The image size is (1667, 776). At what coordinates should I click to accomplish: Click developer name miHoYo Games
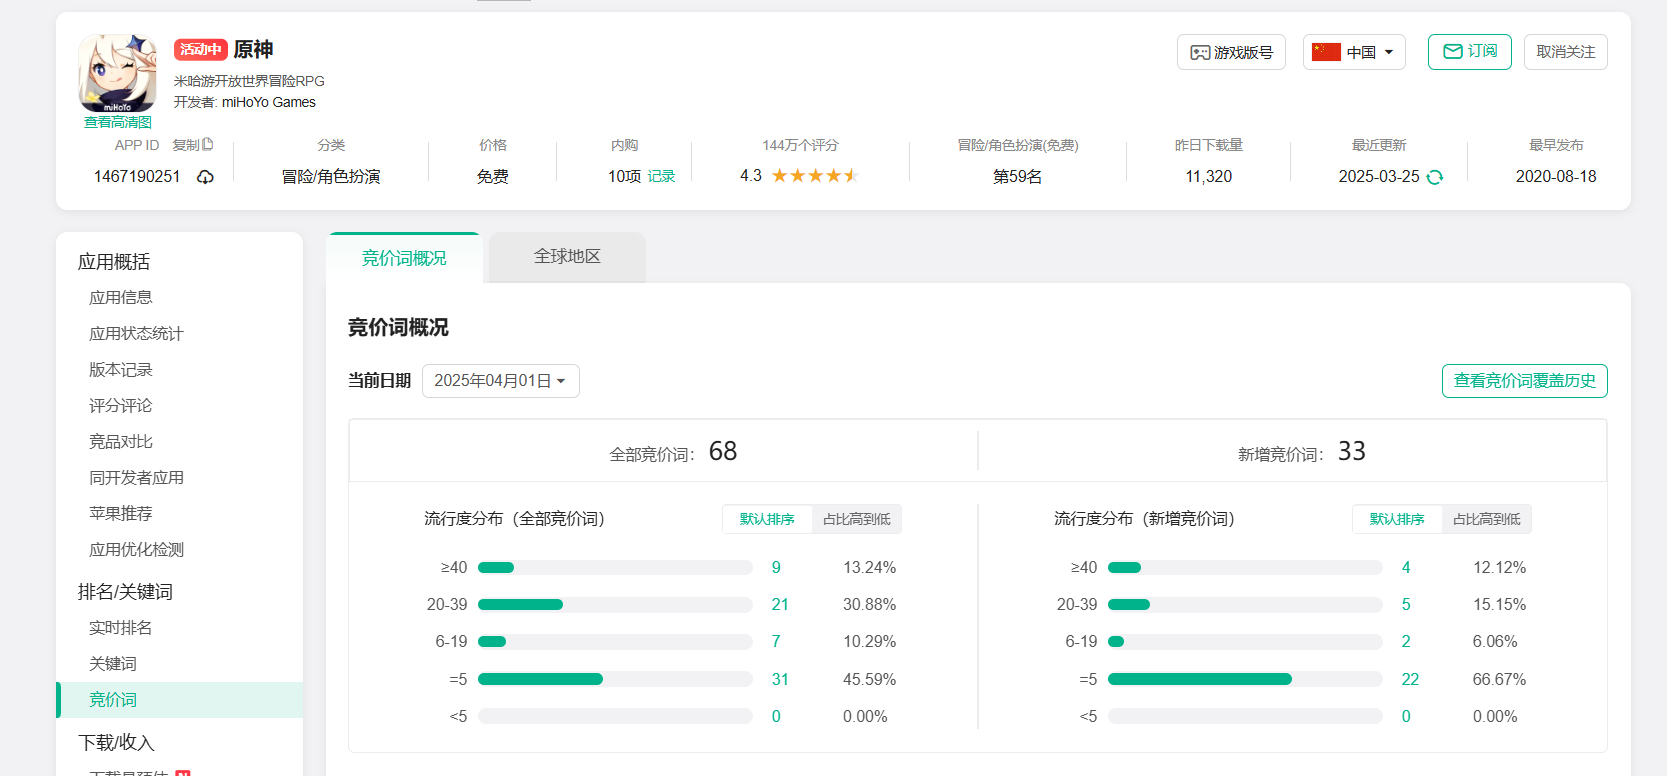tap(268, 102)
